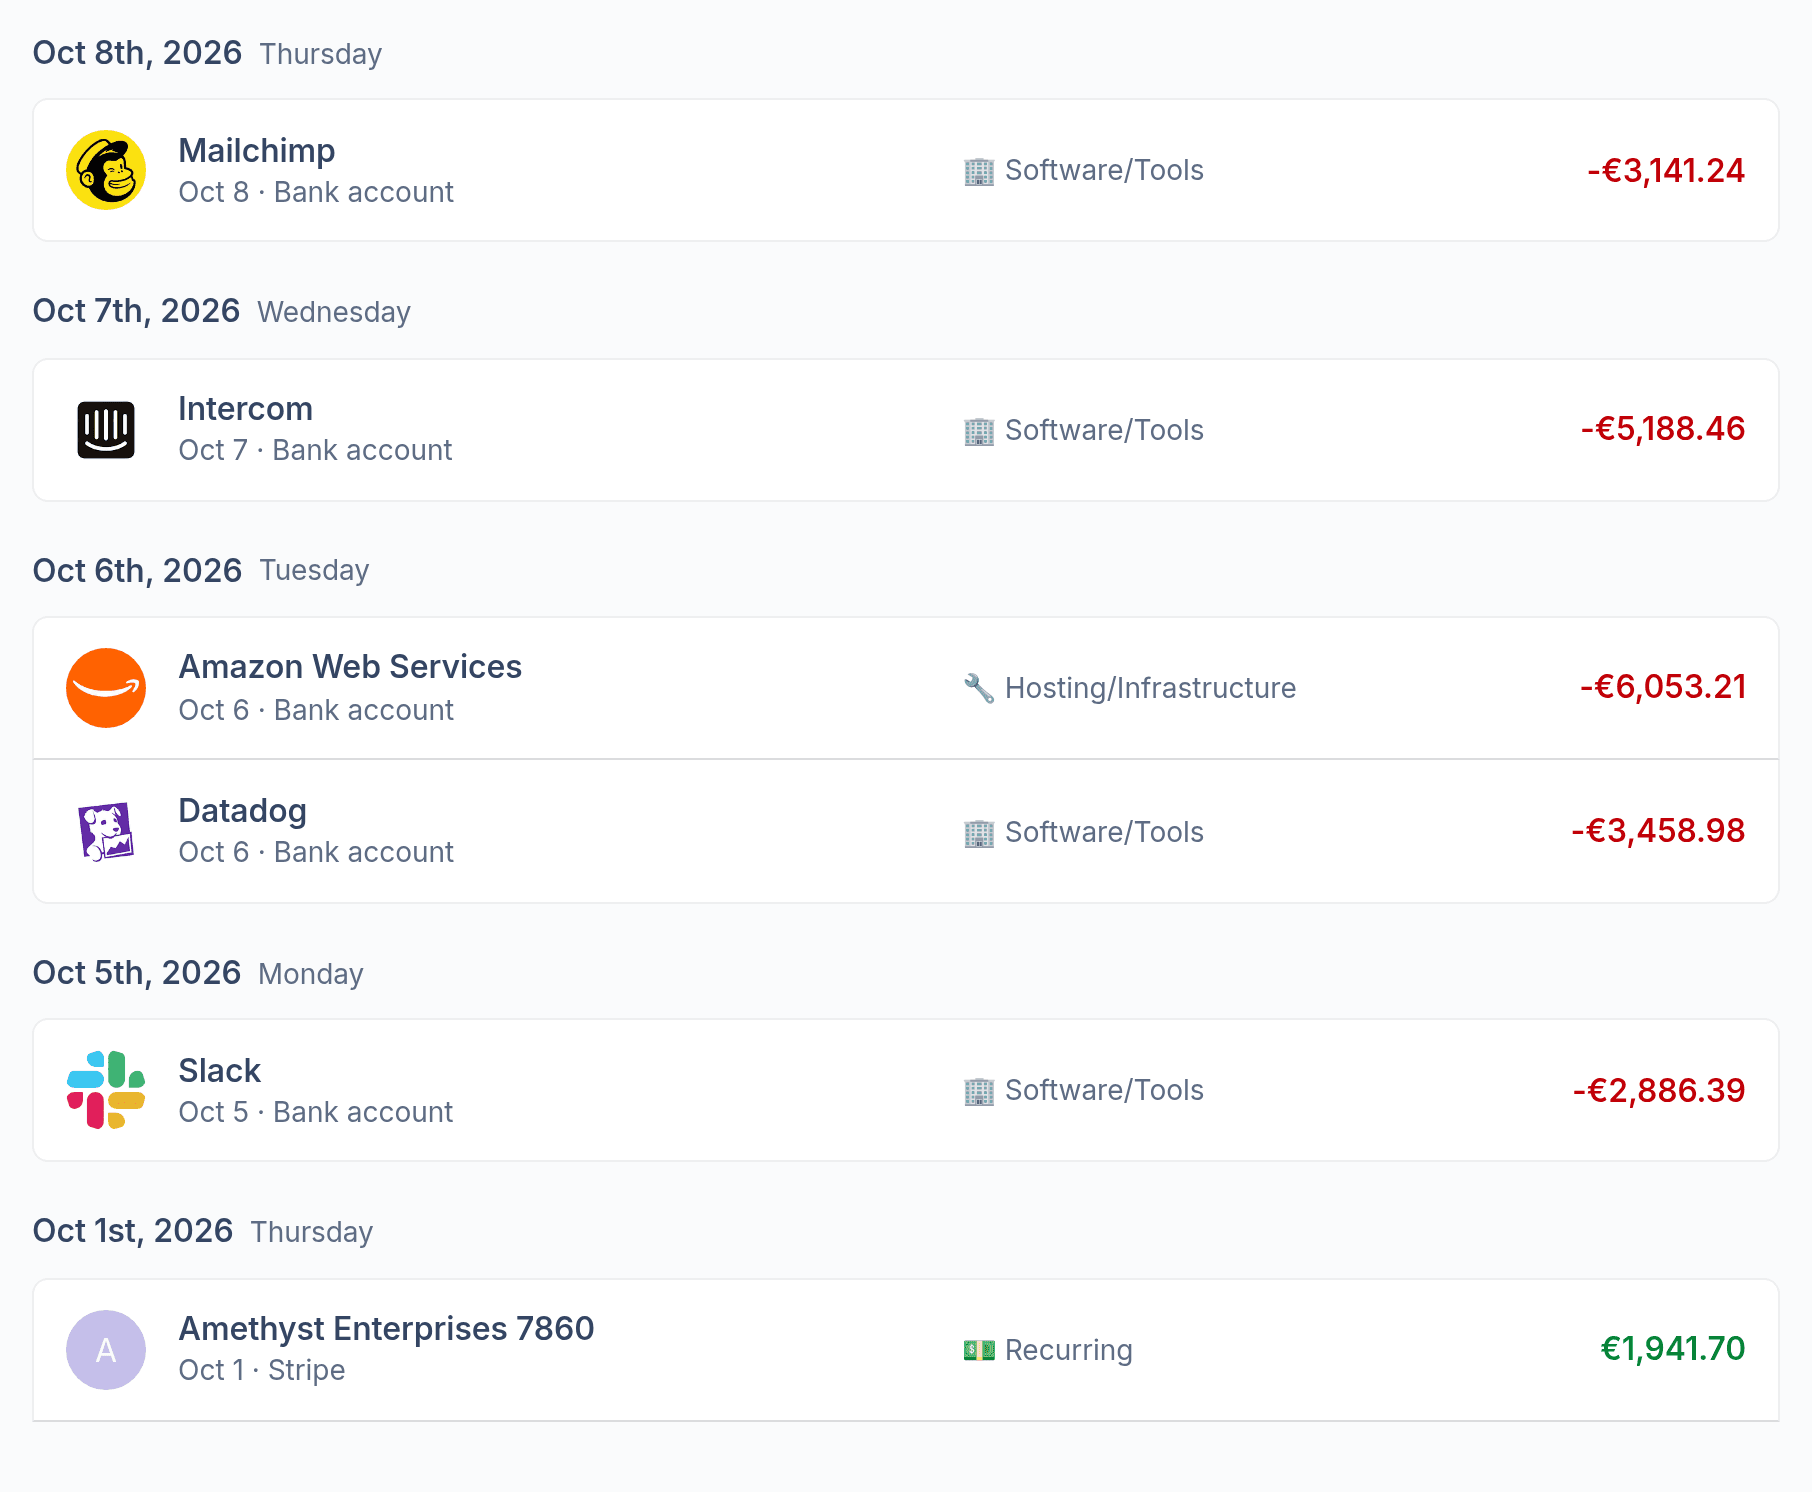
Task: Open the Amazon Web Services transaction name
Action: 350,667
